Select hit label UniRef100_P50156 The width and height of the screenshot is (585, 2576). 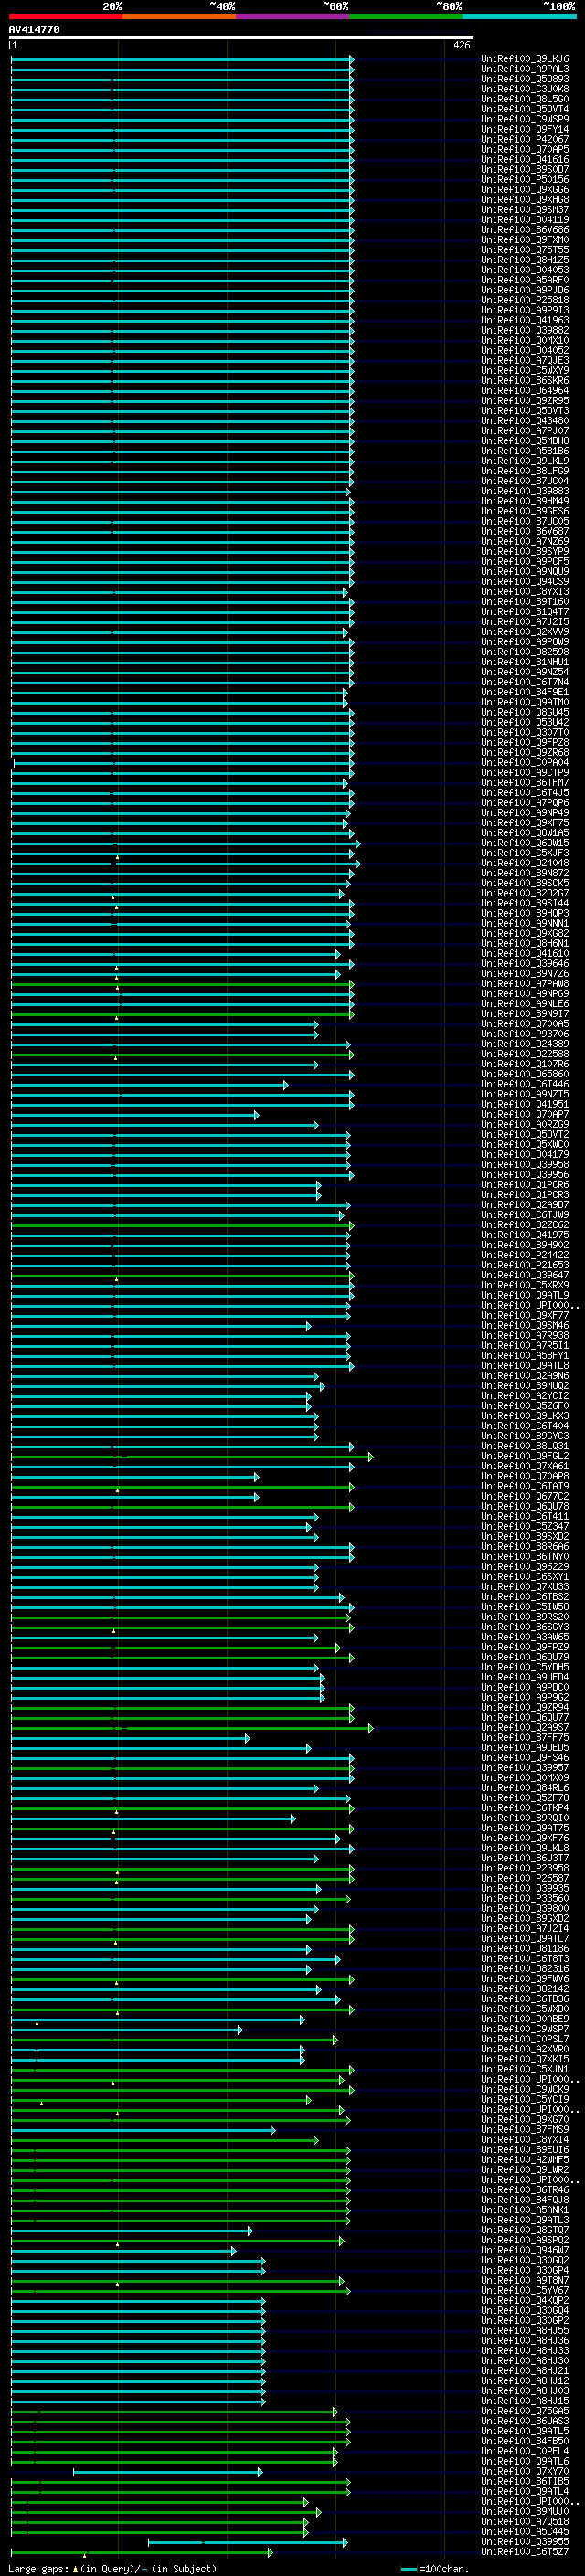(x=525, y=179)
